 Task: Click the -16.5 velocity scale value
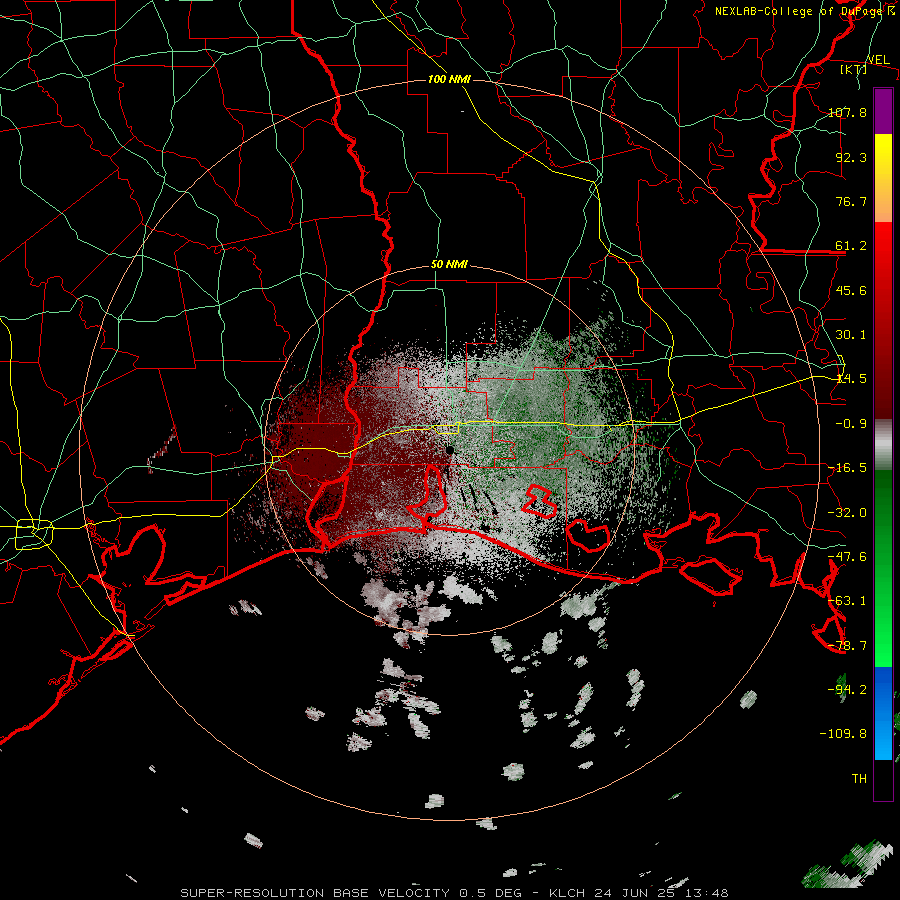click(x=848, y=468)
